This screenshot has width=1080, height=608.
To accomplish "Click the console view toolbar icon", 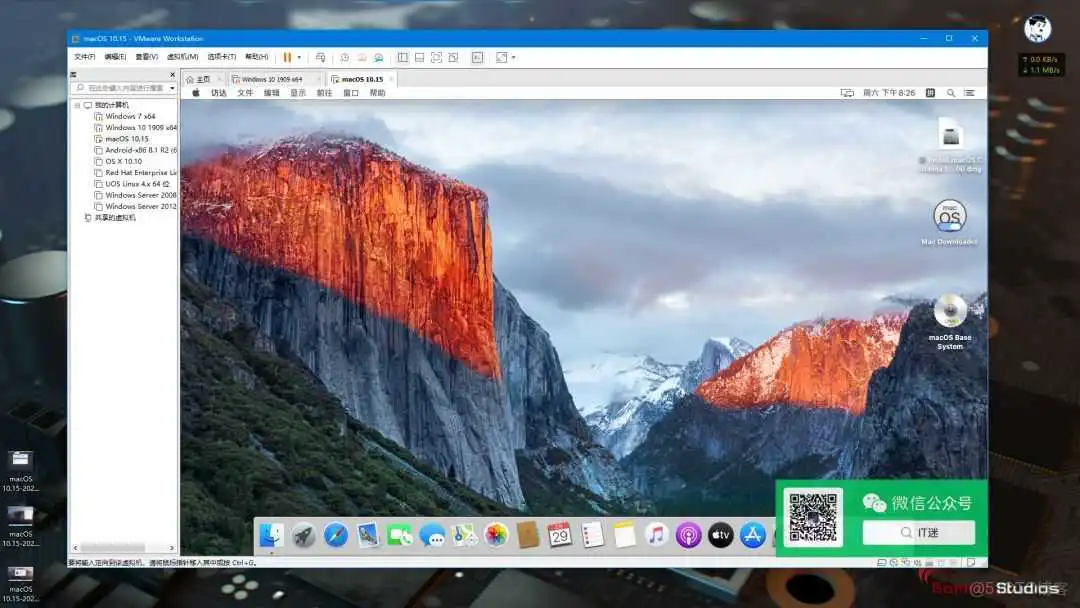I will coord(477,57).
